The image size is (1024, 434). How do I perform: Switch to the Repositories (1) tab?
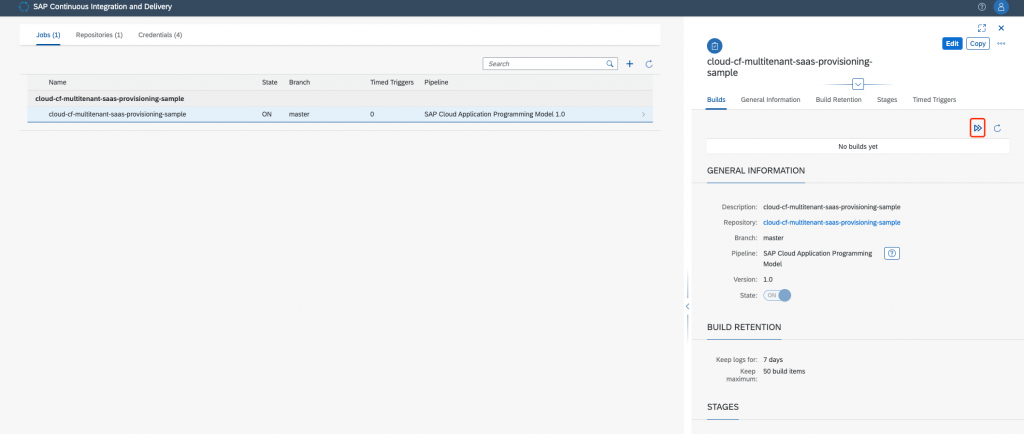point(99,35)
